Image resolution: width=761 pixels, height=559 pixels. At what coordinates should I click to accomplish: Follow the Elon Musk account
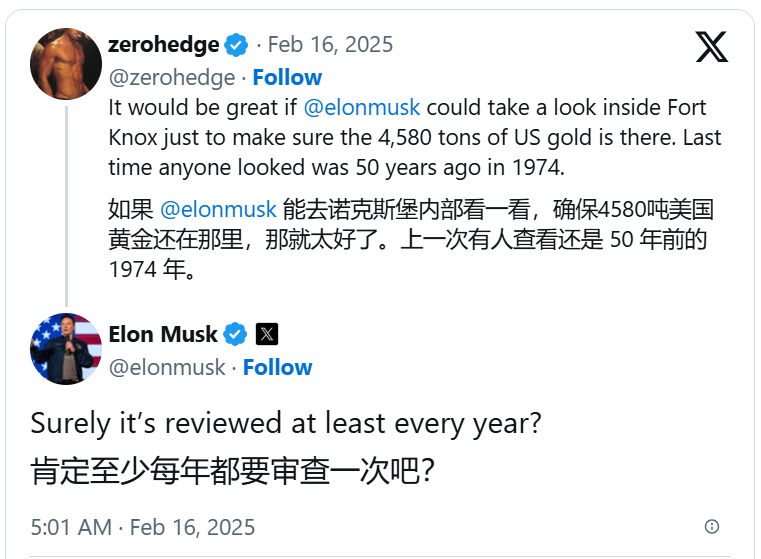277,367
